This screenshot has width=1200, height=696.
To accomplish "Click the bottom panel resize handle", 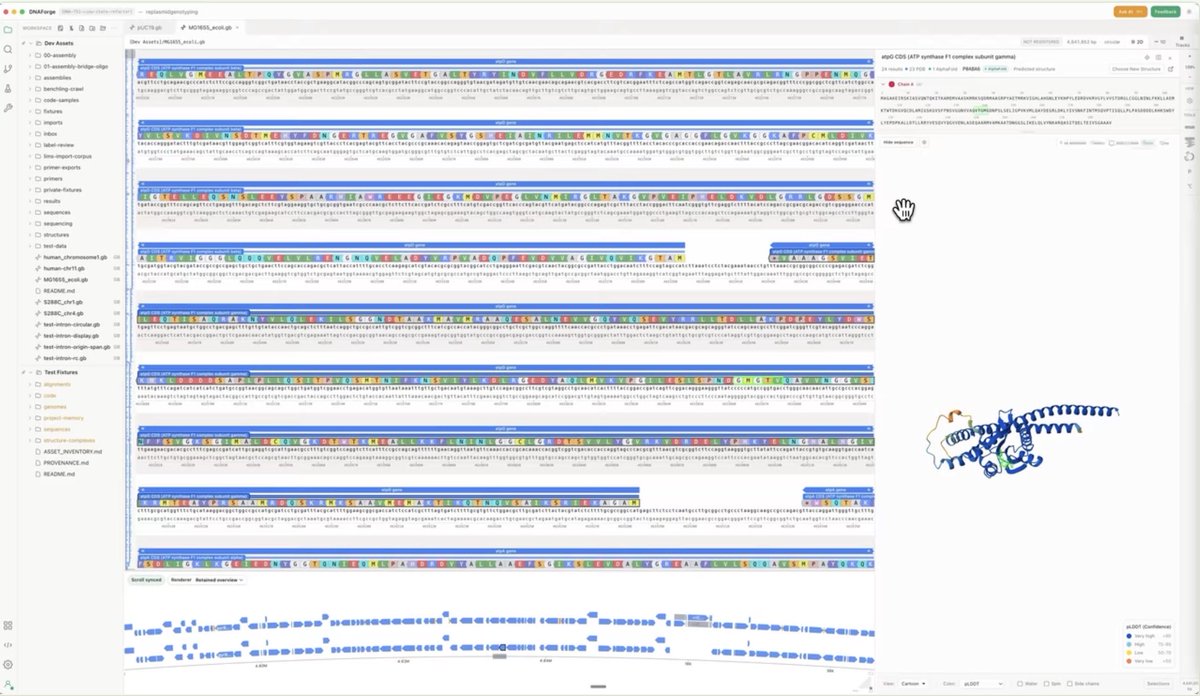I will (x=598, y=686).
